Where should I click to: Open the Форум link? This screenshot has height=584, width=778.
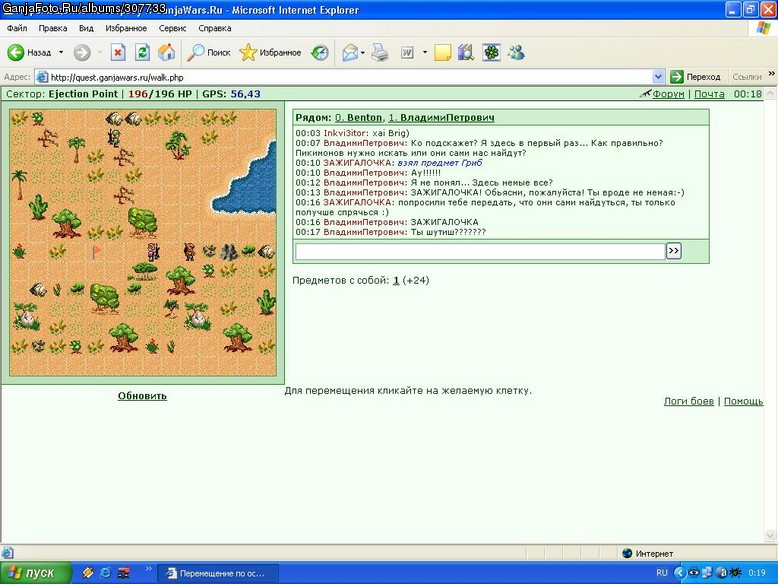click(x=668, y=94)
